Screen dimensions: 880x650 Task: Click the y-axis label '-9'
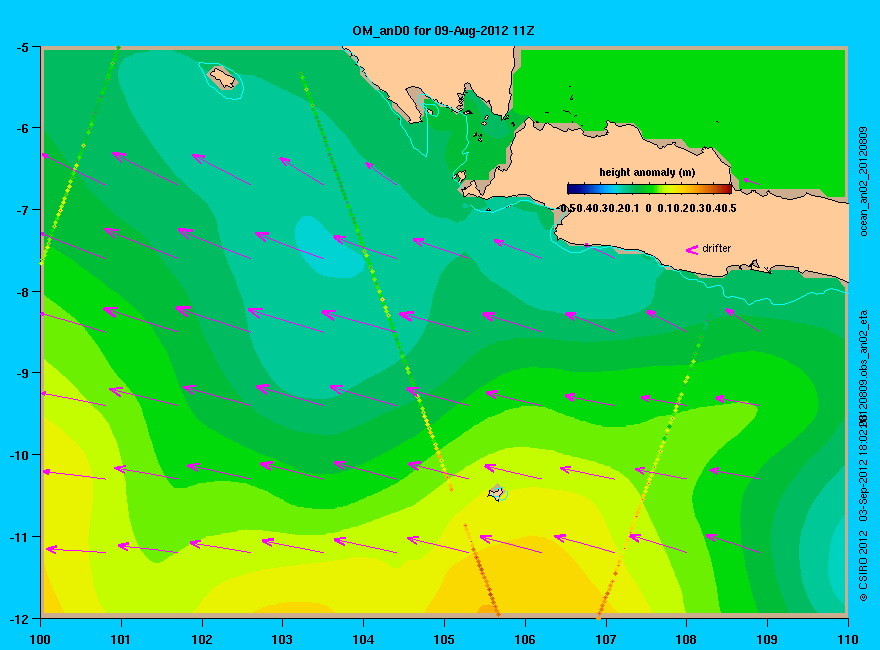click(21, 373)
